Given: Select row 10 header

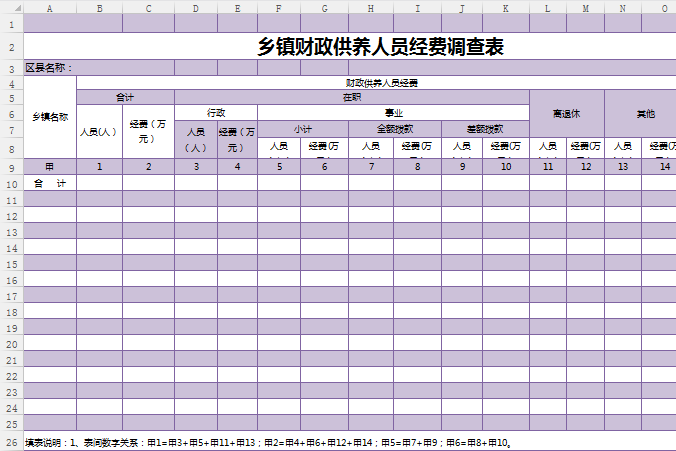Looking at the screenshot, I should [10, 183].
